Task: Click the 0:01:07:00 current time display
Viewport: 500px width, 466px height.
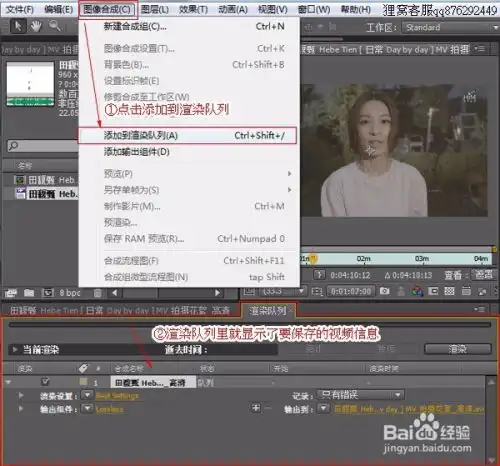Action: point(351,292)
